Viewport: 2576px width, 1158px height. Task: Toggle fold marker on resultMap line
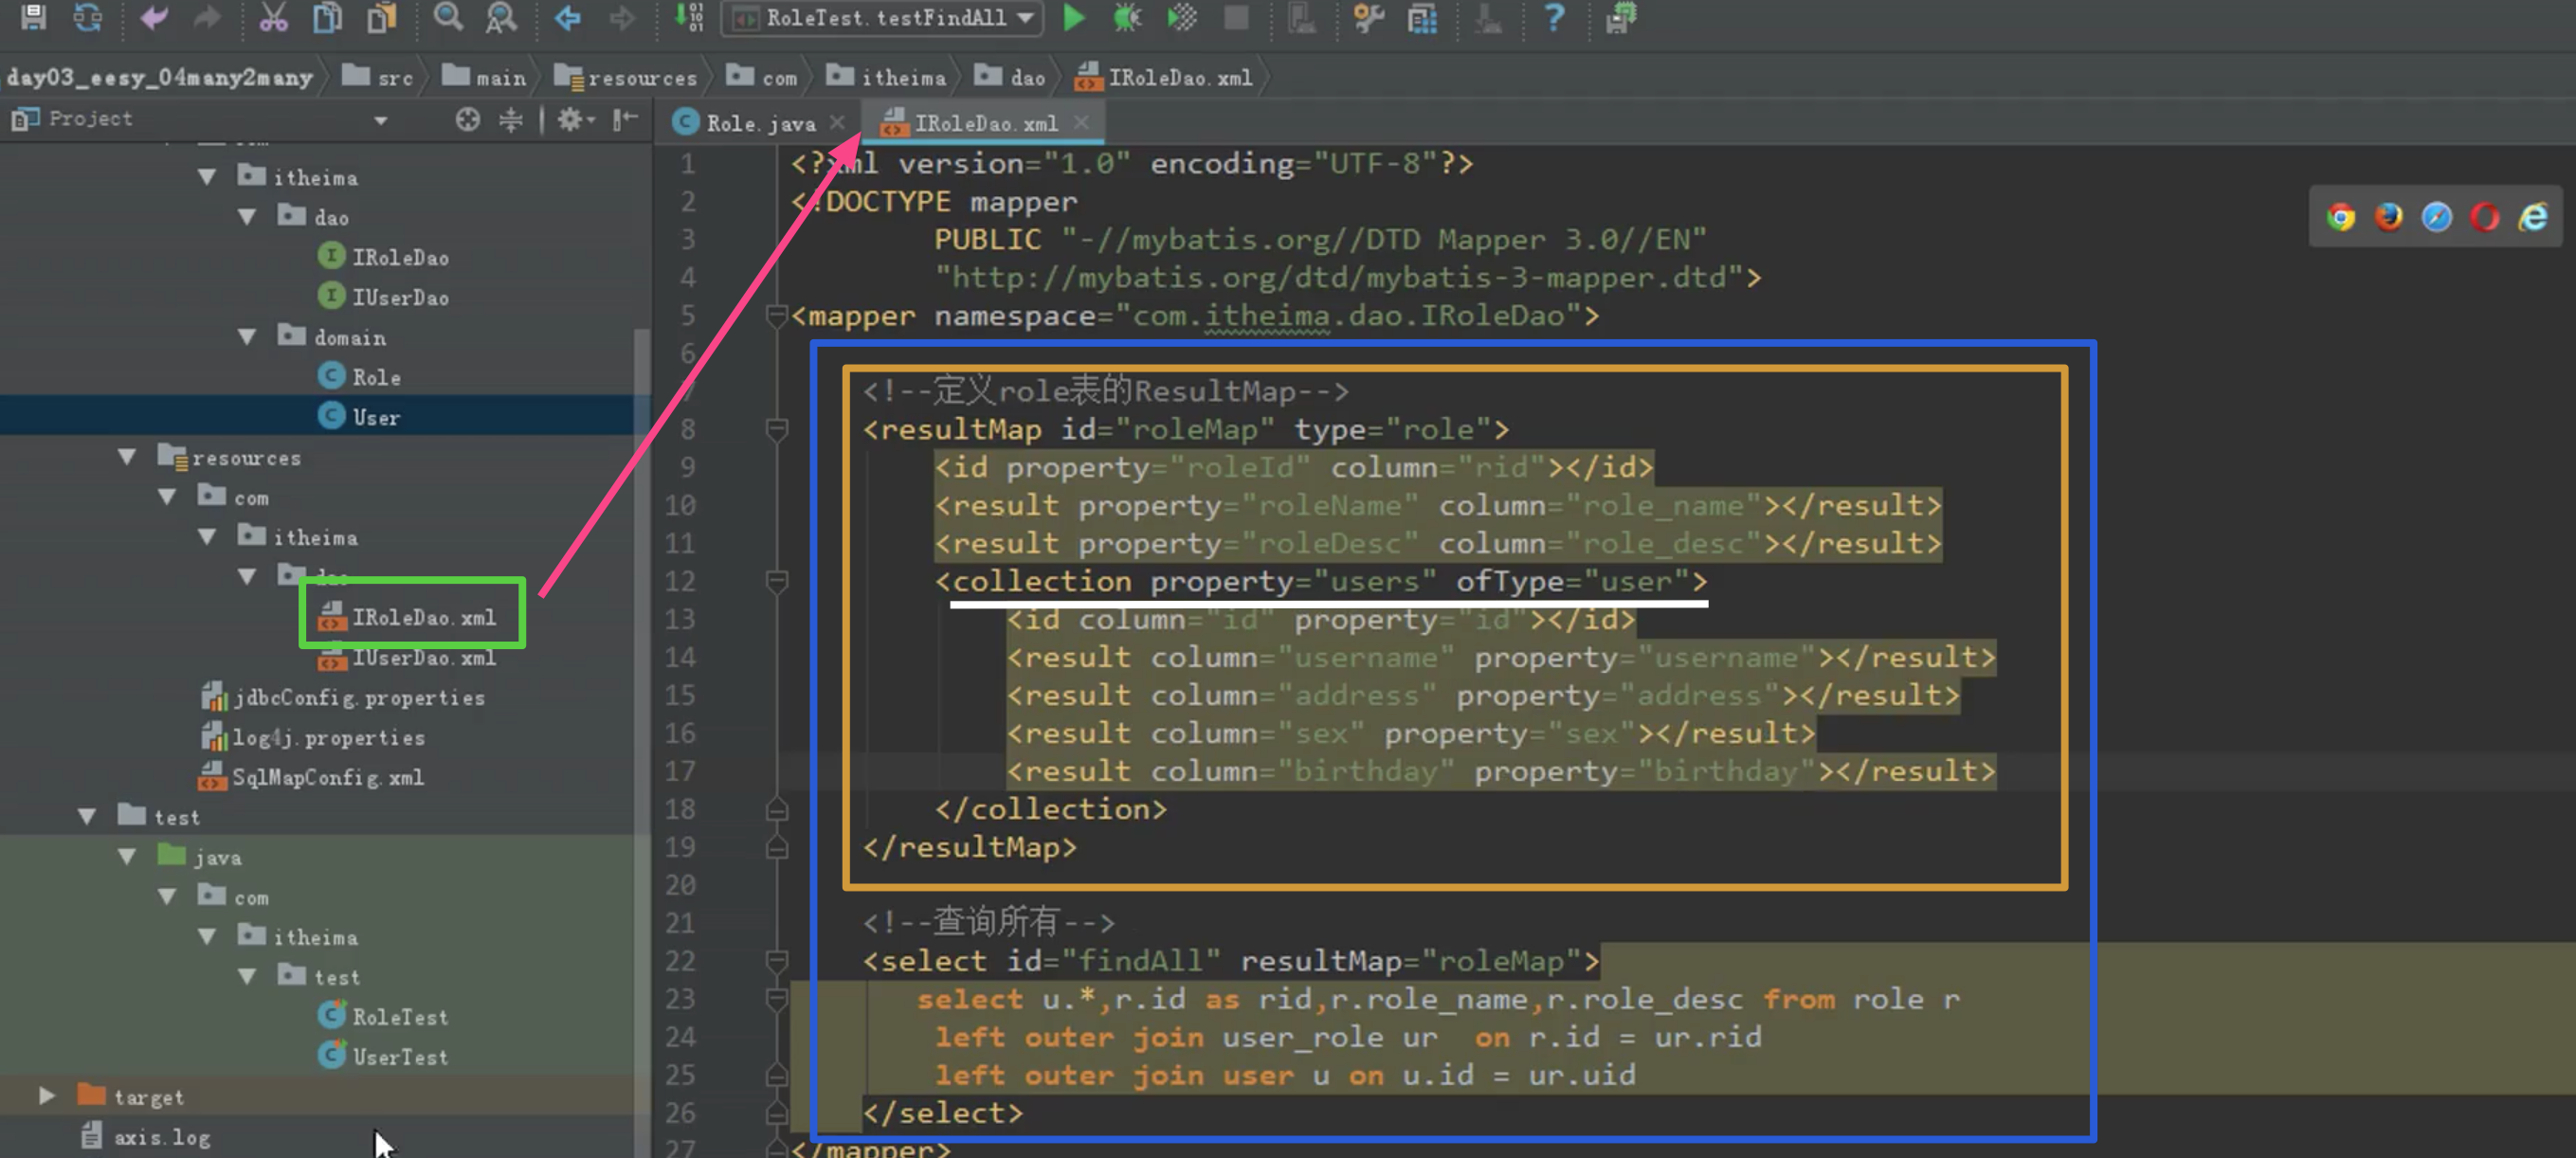(776, 429)
